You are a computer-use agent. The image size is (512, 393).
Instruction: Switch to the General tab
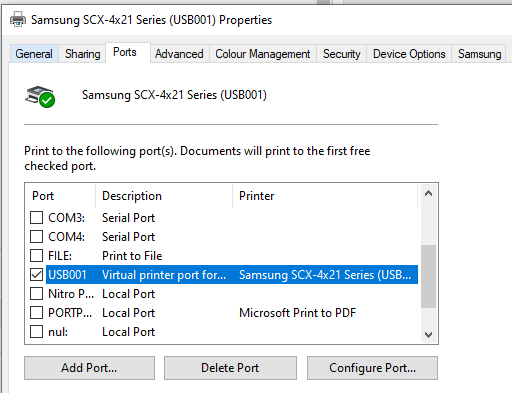click(34, 54)
